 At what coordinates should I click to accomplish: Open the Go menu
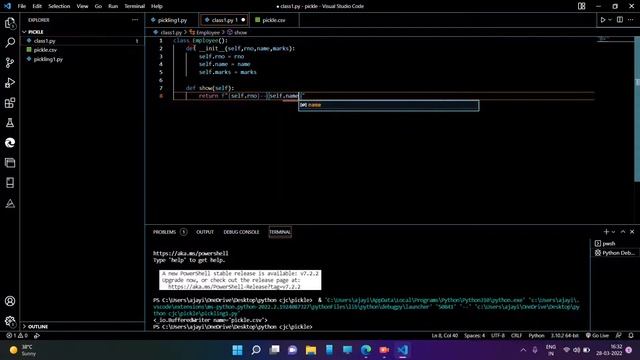click(x=98, y=6)
